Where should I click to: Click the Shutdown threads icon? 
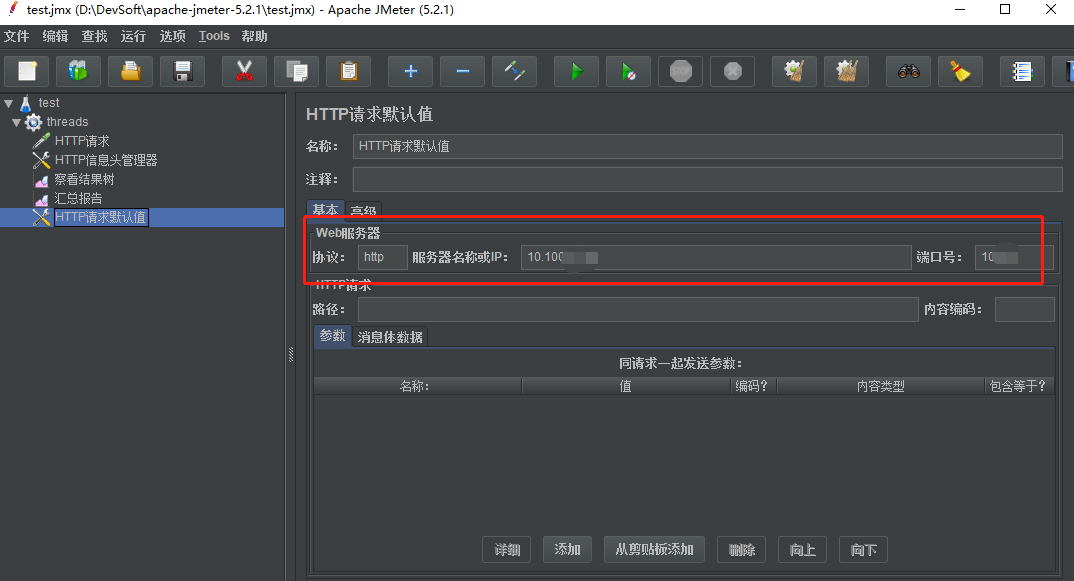click(733, 71)
